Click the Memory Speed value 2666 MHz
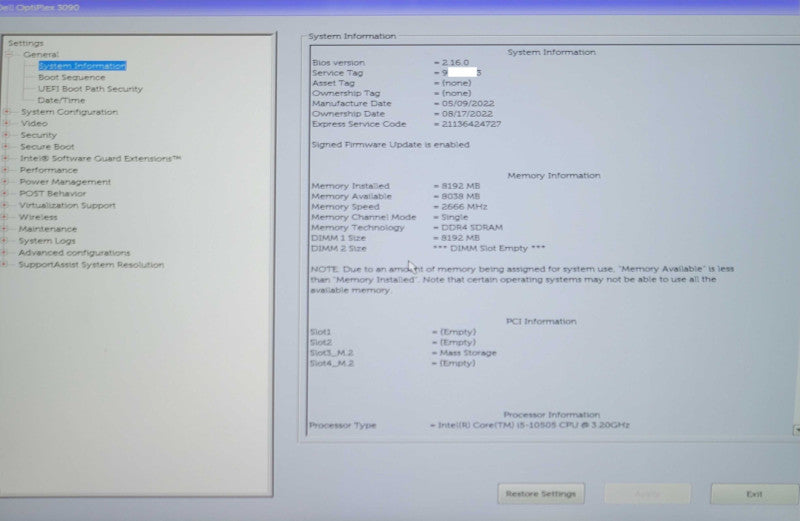The width and height of the screenshot is (800, 521). [464, 207]
